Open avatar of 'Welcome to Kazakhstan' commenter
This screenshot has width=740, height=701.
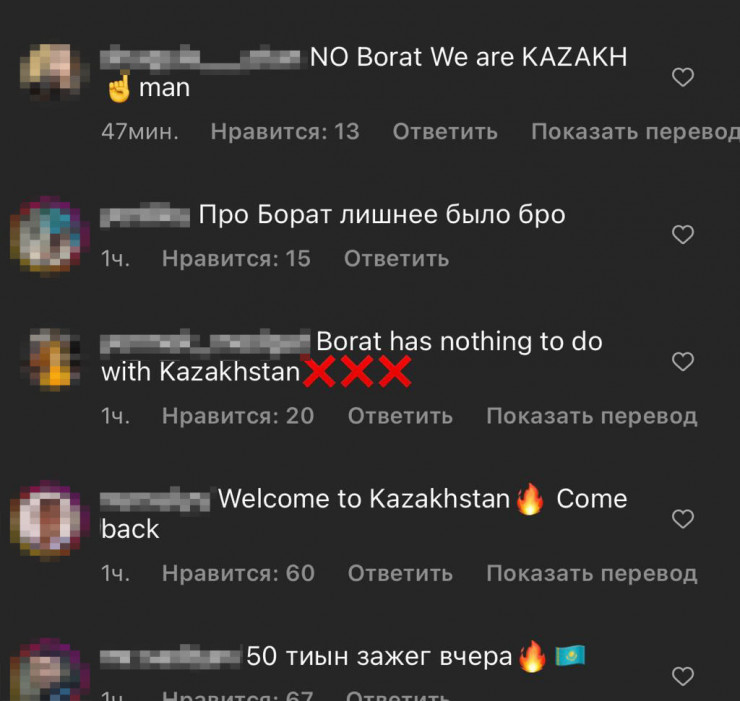pyautogui.click(x=49, y=519)
